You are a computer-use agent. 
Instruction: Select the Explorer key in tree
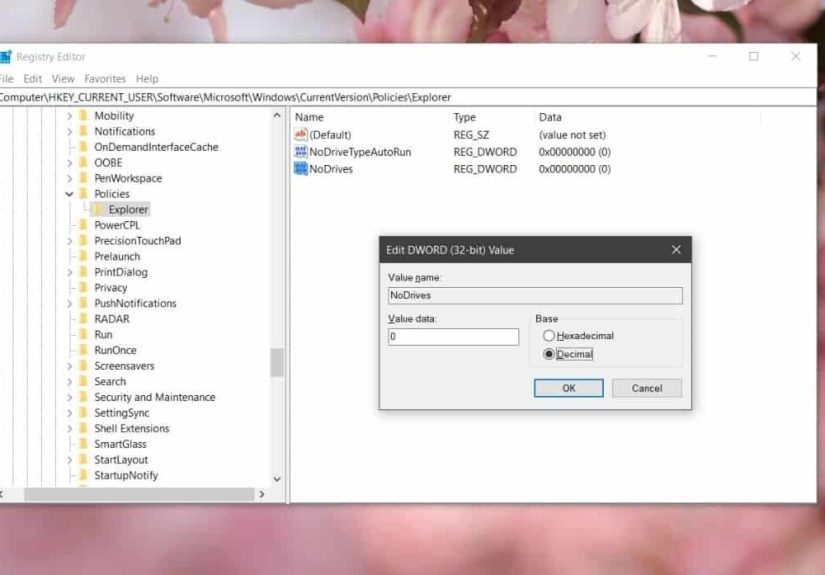click(128, 209)
